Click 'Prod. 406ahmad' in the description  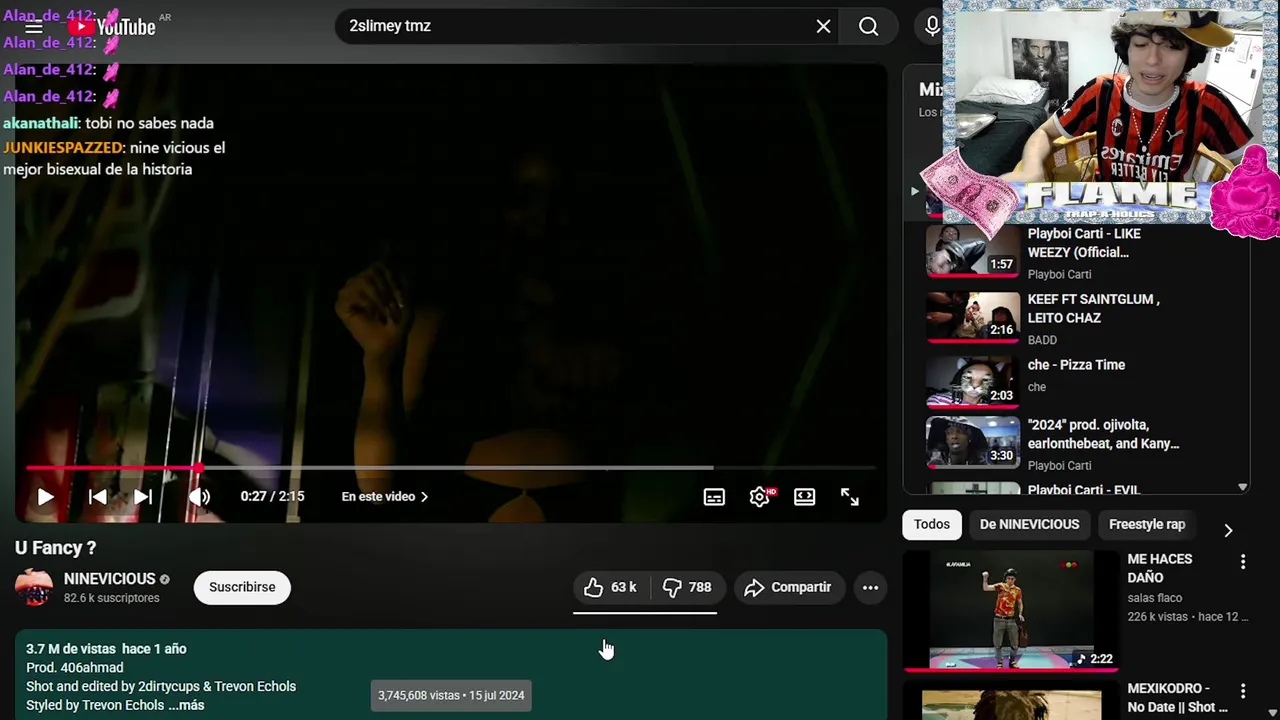(75, 668)
